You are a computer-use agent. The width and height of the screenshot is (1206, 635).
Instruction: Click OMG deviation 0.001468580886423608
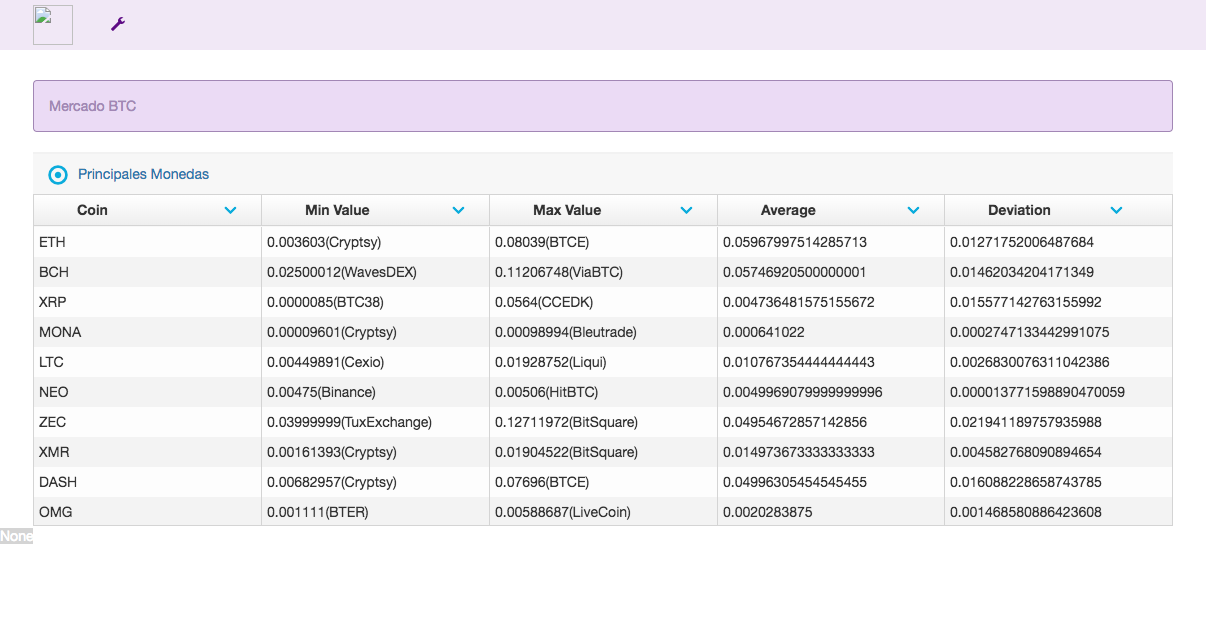1026,512
